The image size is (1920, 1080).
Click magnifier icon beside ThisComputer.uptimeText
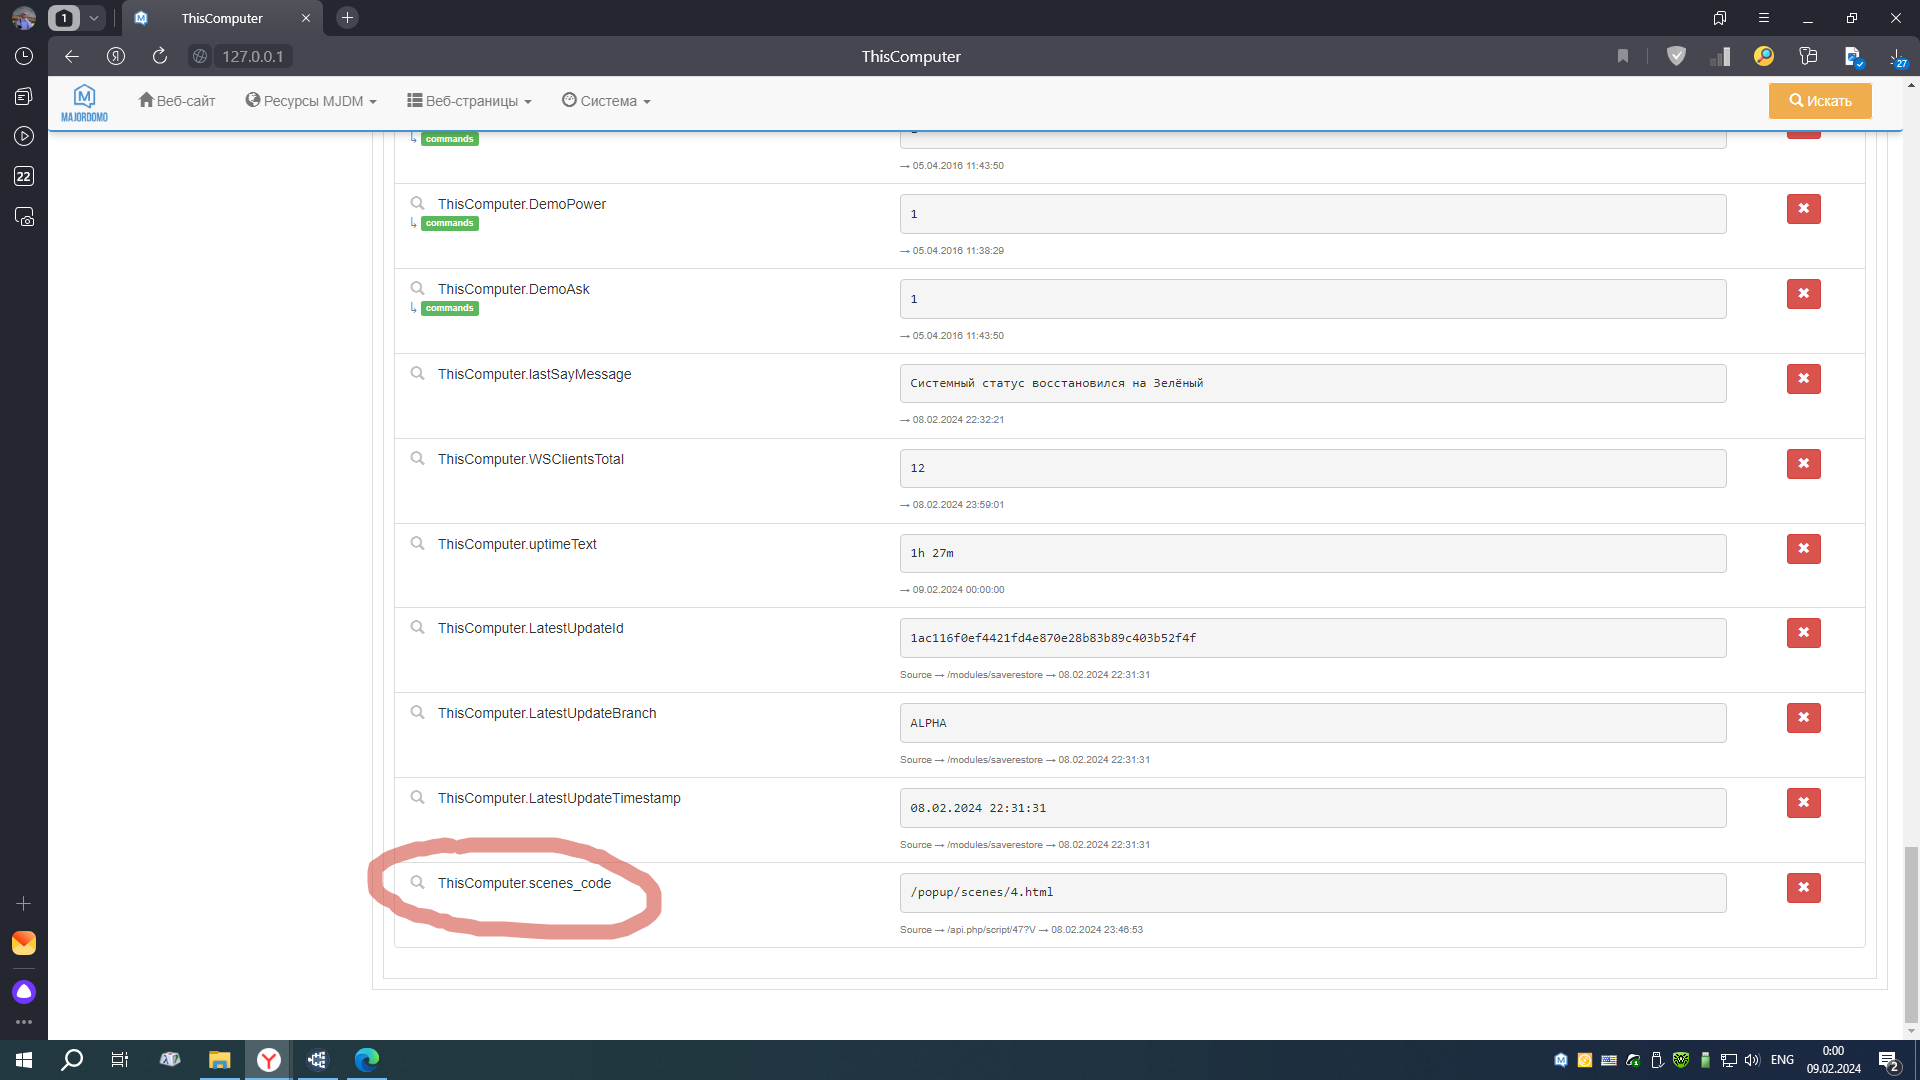point(417,544)
